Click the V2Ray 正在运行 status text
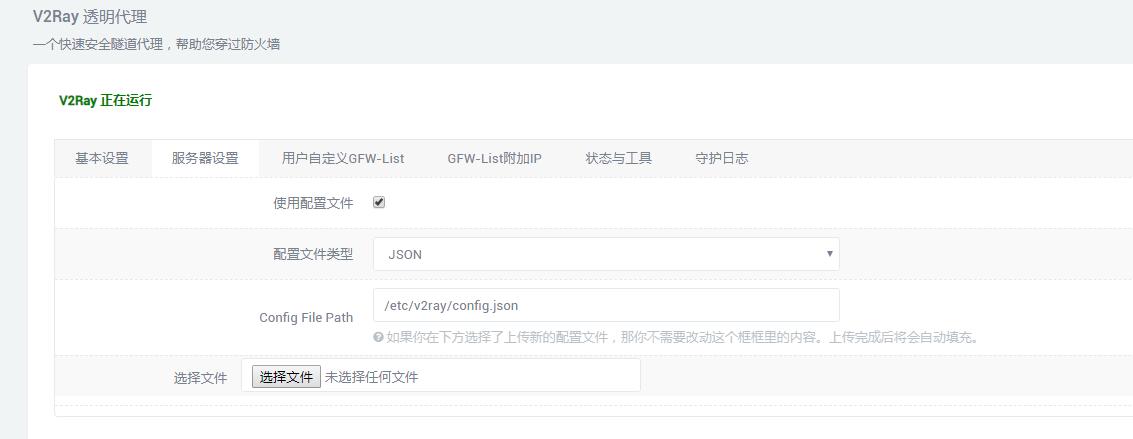1133x439 pixels. coord(106,100)
